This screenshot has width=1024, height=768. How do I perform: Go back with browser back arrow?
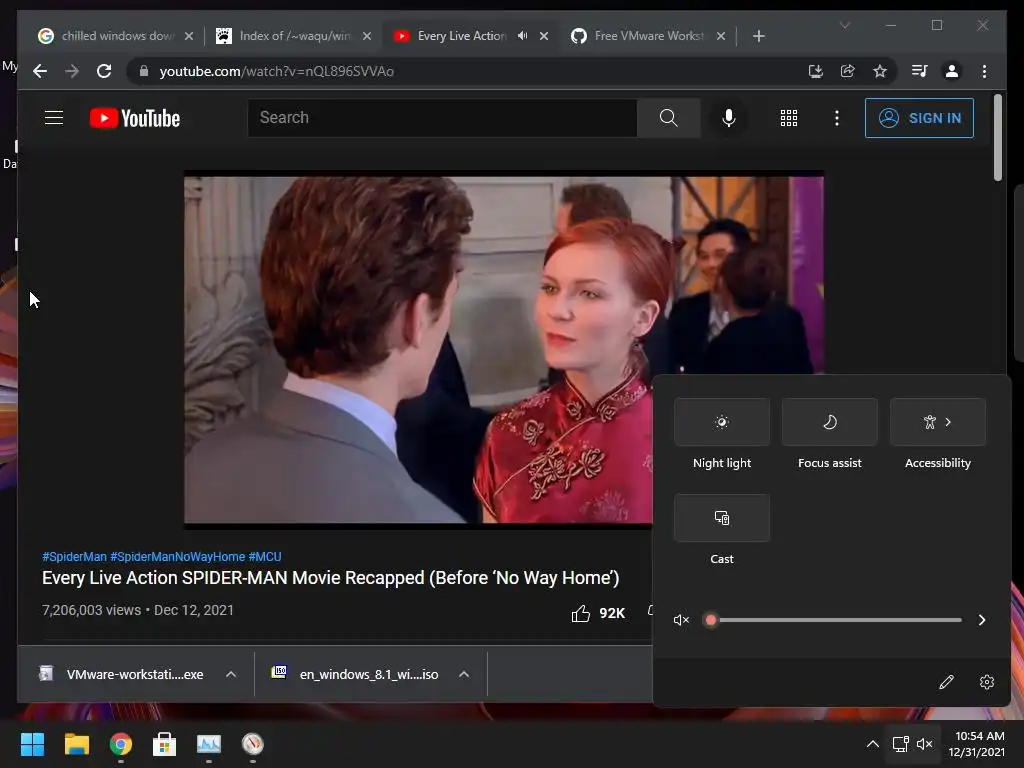(x=40, y=71)
